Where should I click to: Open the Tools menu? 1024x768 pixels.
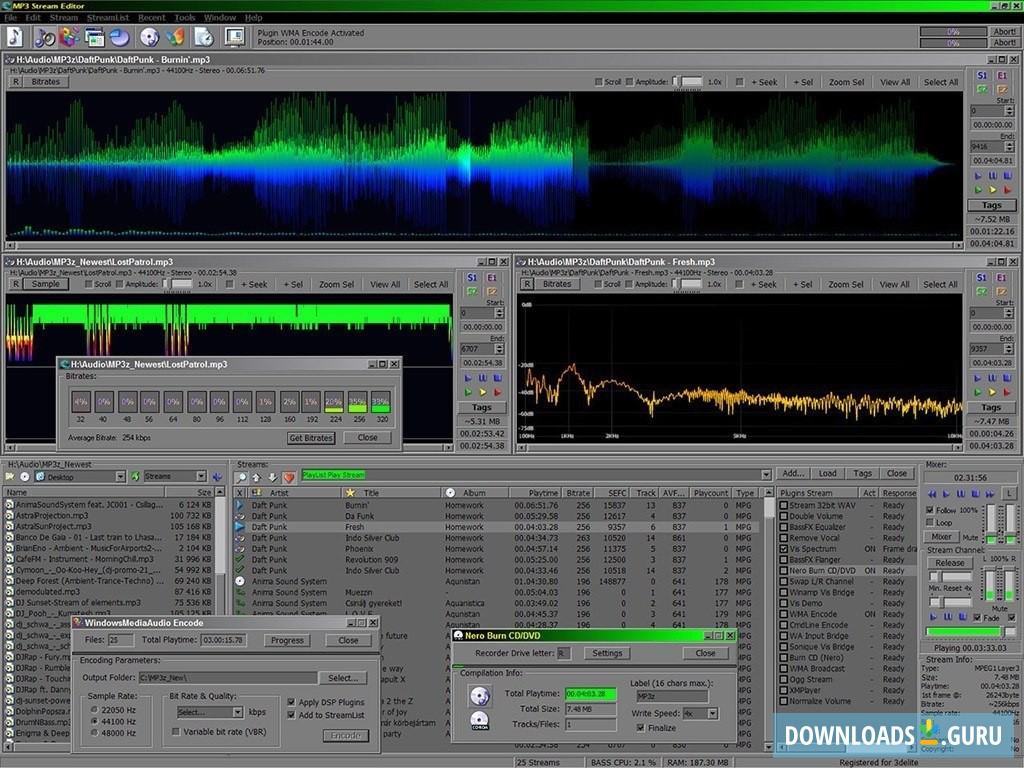(x=185, y=17)
